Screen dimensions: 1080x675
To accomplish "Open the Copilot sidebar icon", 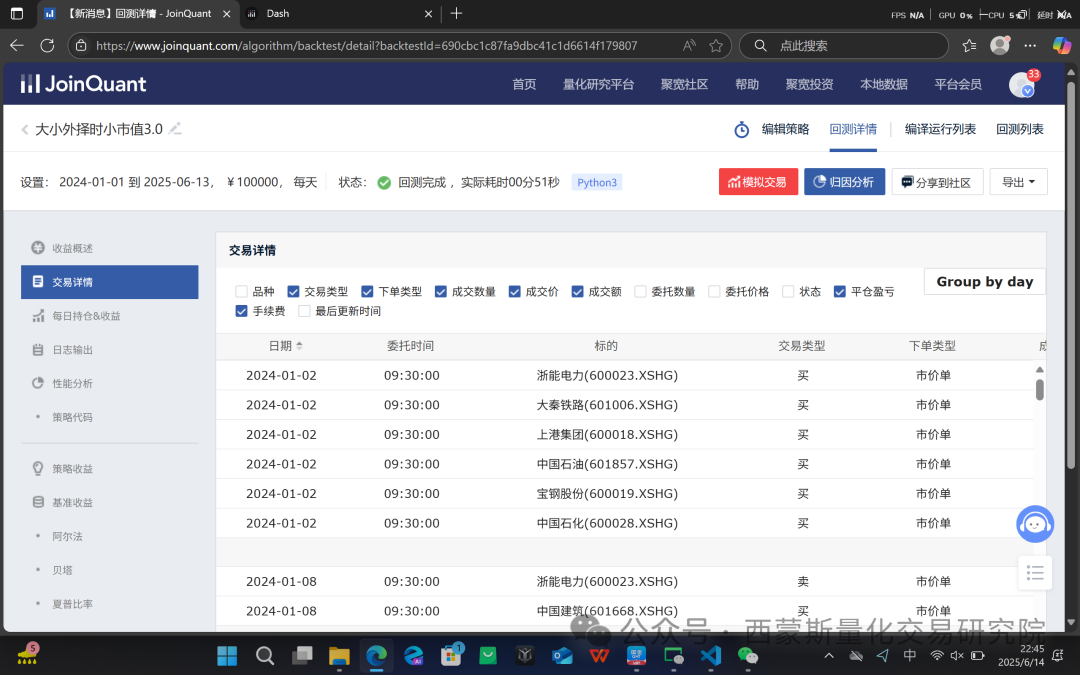I will click(1061, 45).
